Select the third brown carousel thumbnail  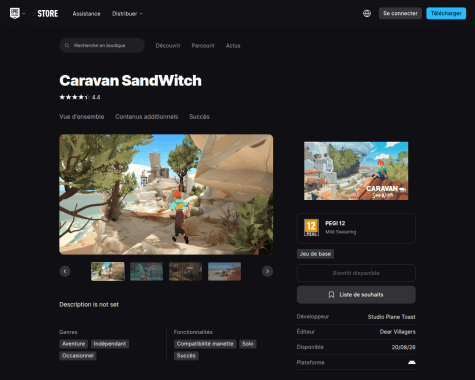[x=185, y=271]
